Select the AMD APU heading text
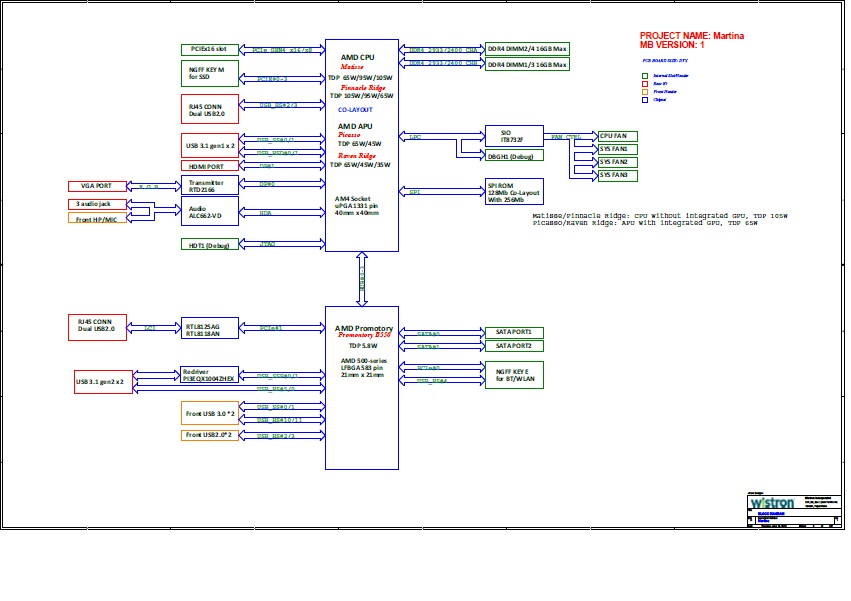This screenshot has height=601, width=851. pyautogui.click(x=355, y=126)
